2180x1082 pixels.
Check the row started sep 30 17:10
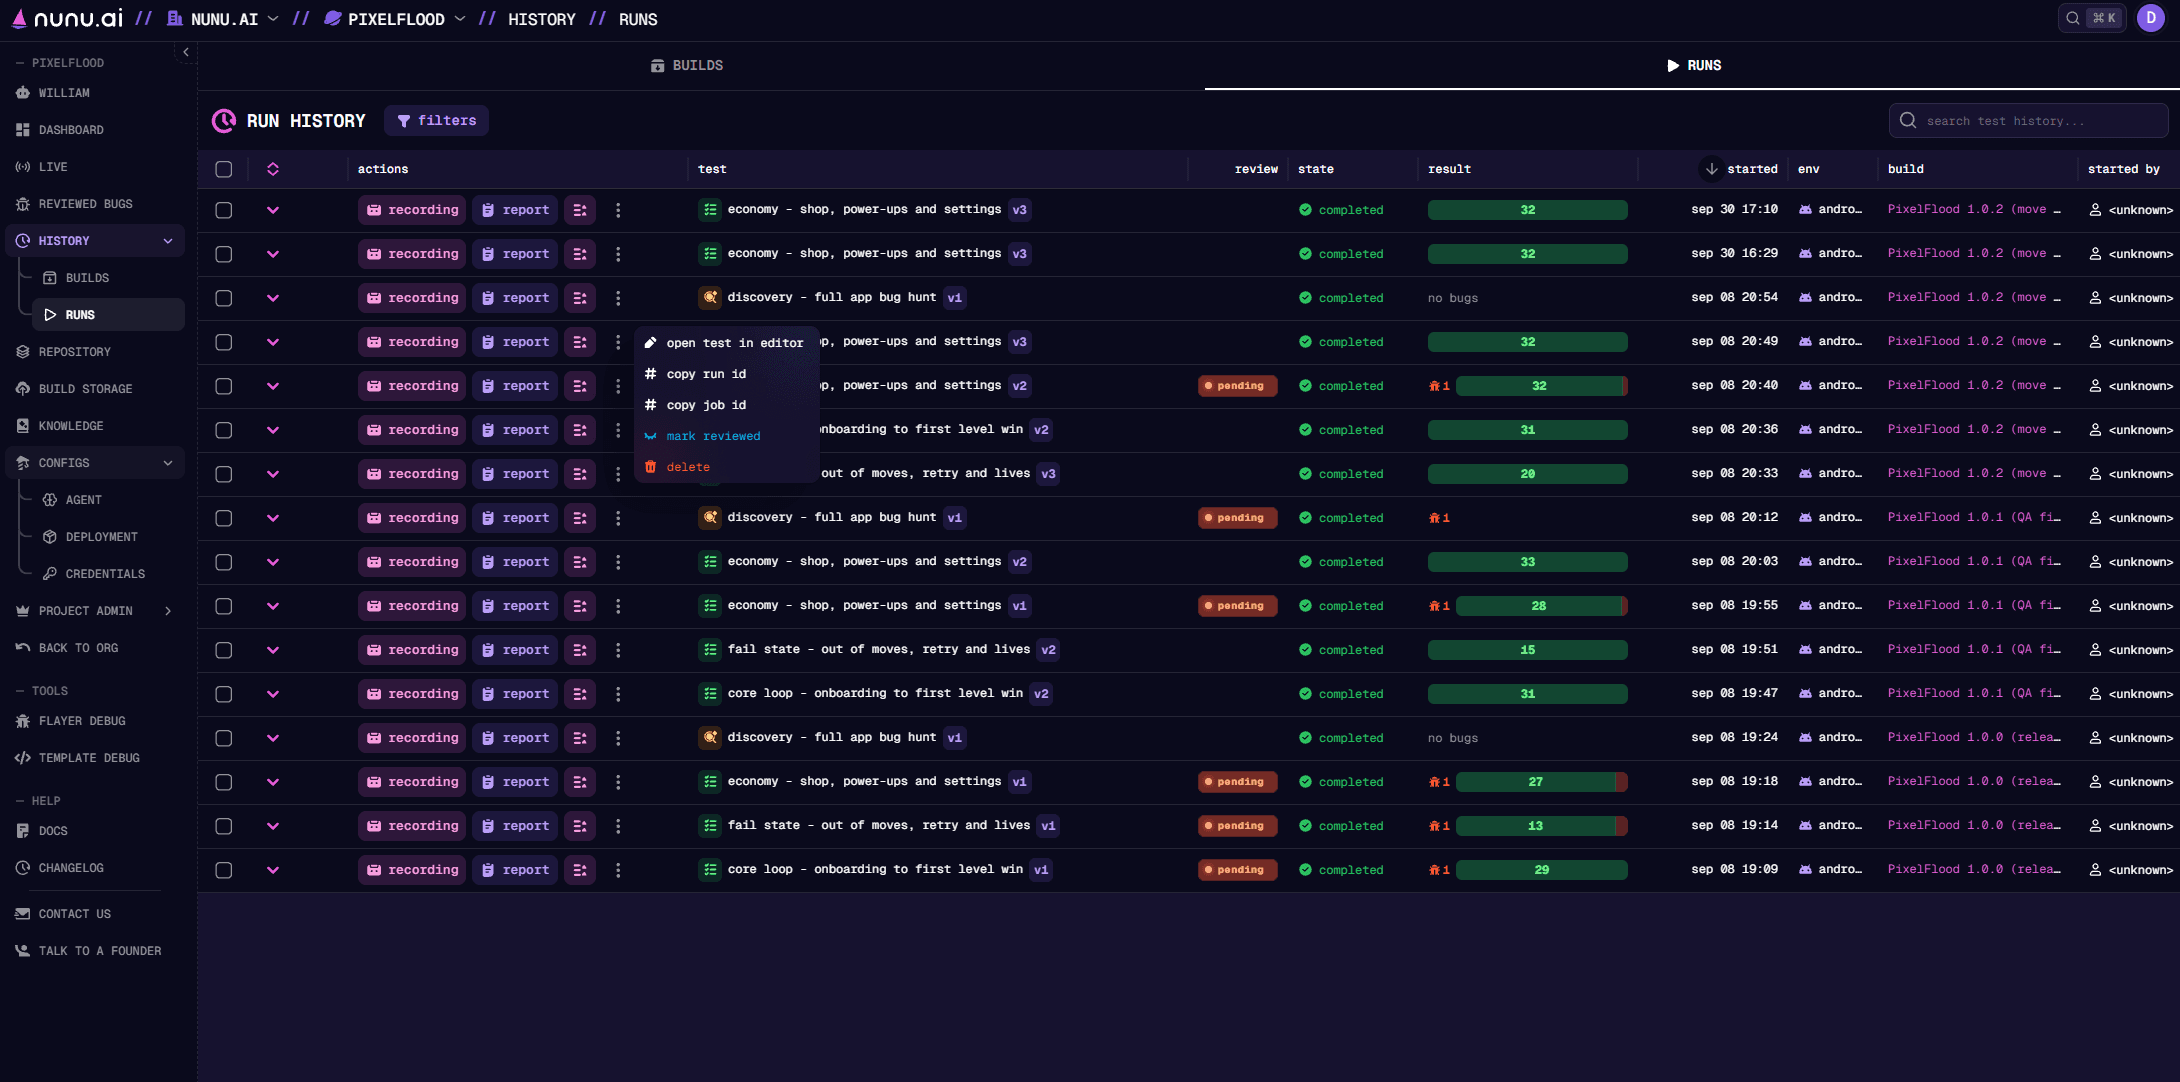pyautogui.click(x=224, y=210)
